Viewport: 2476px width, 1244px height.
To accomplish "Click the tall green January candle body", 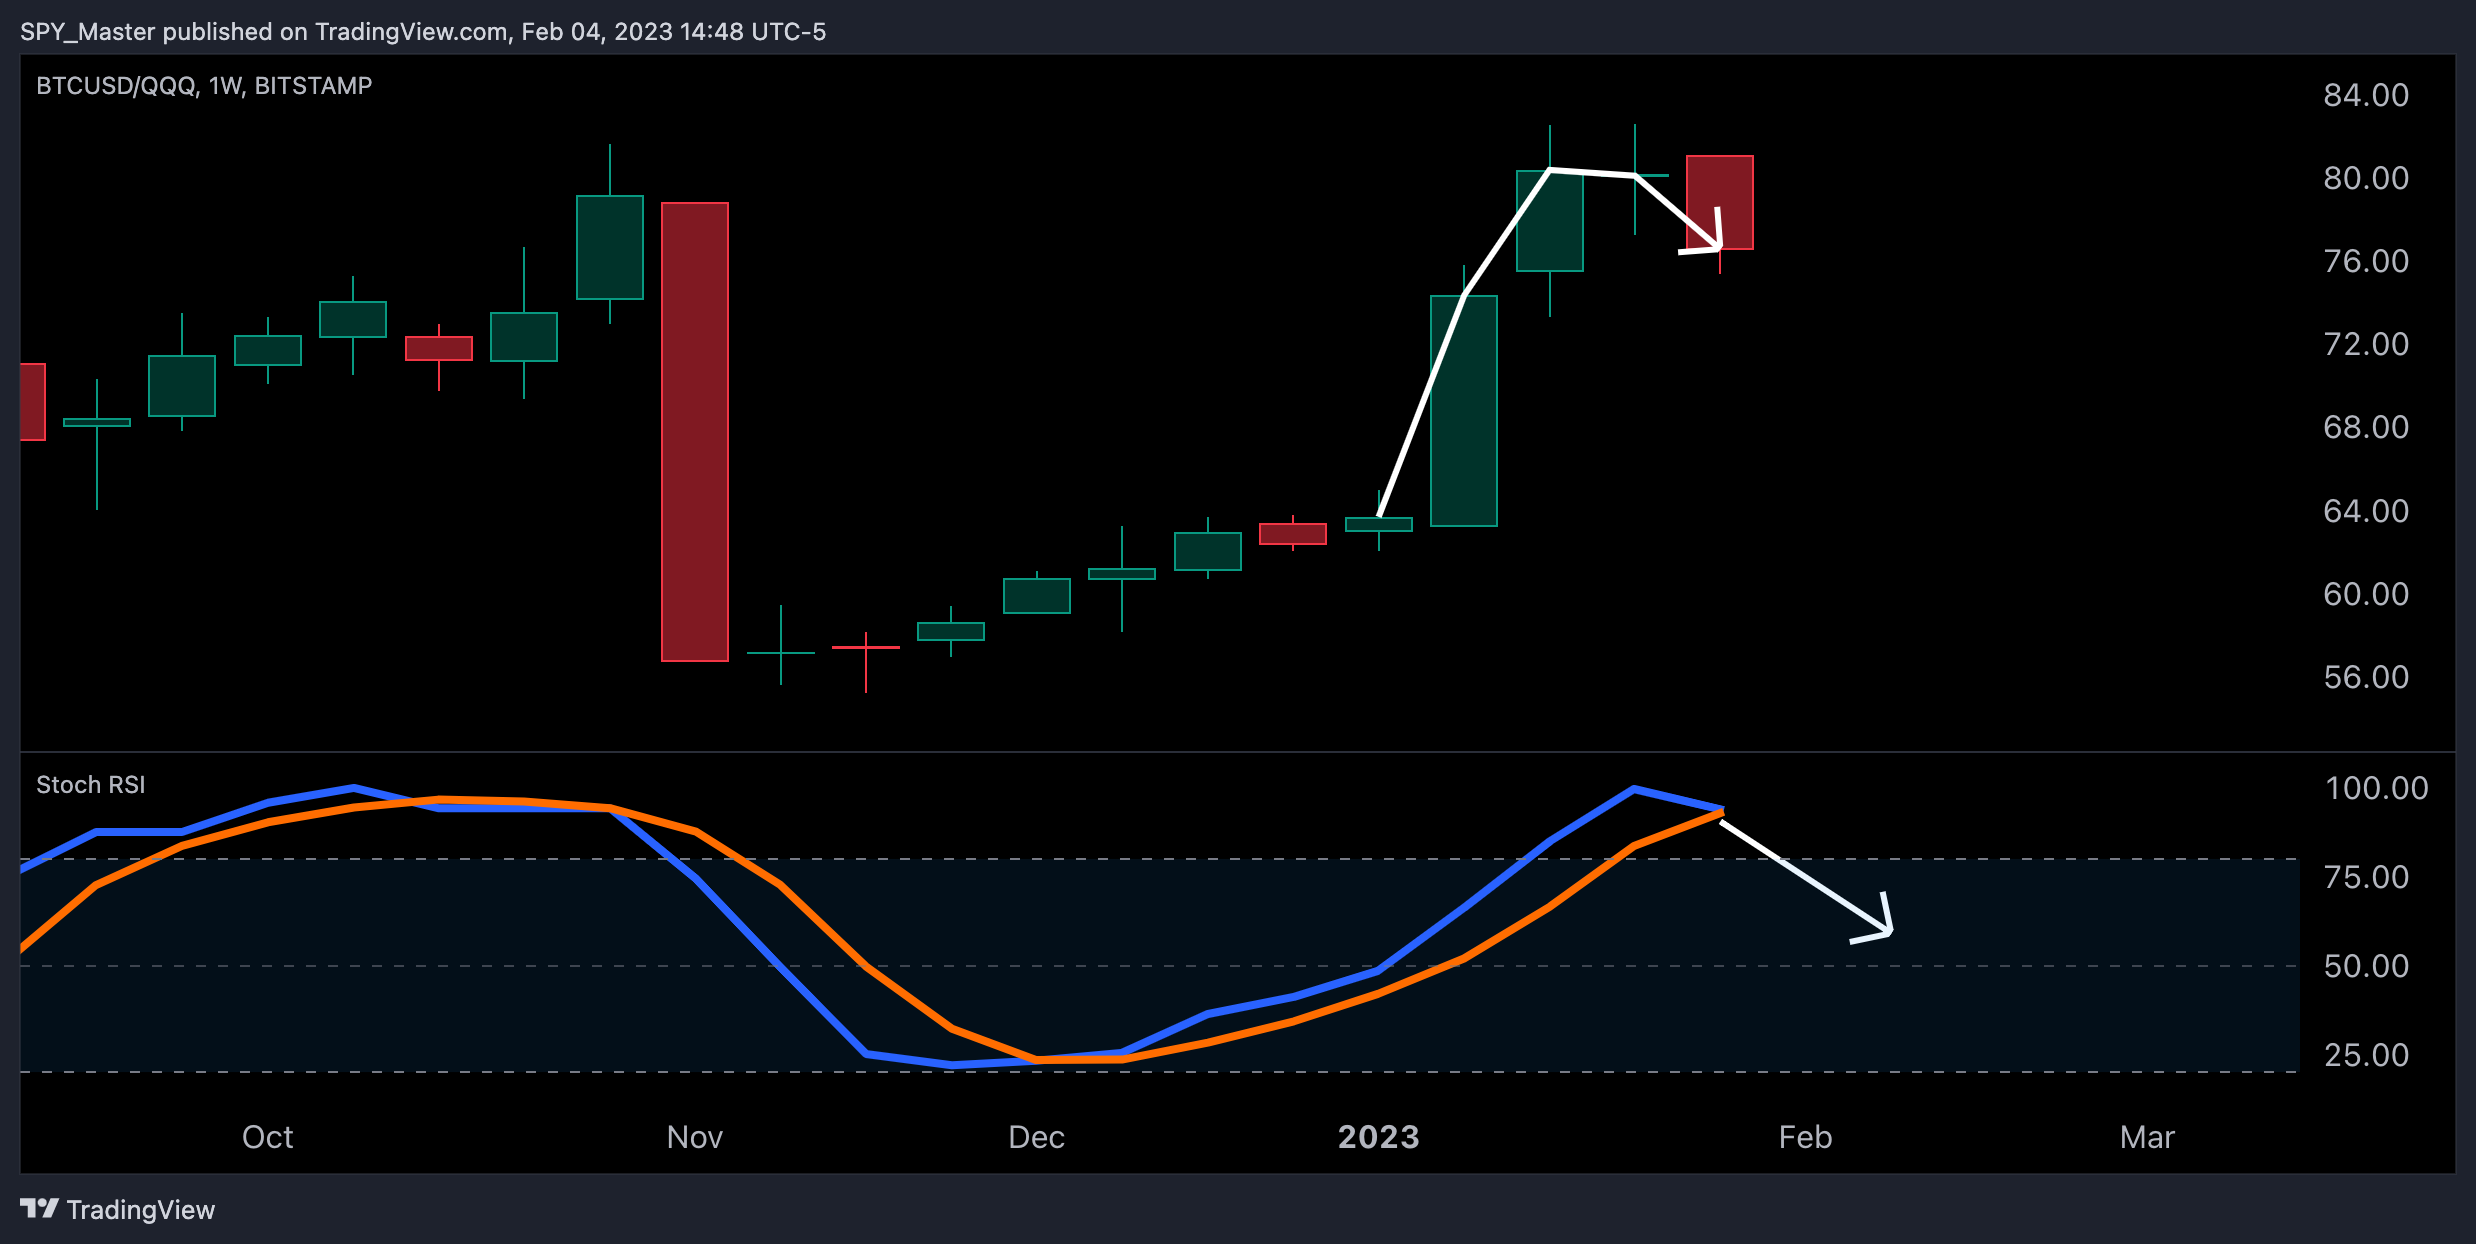I will tap(1464, 411).
